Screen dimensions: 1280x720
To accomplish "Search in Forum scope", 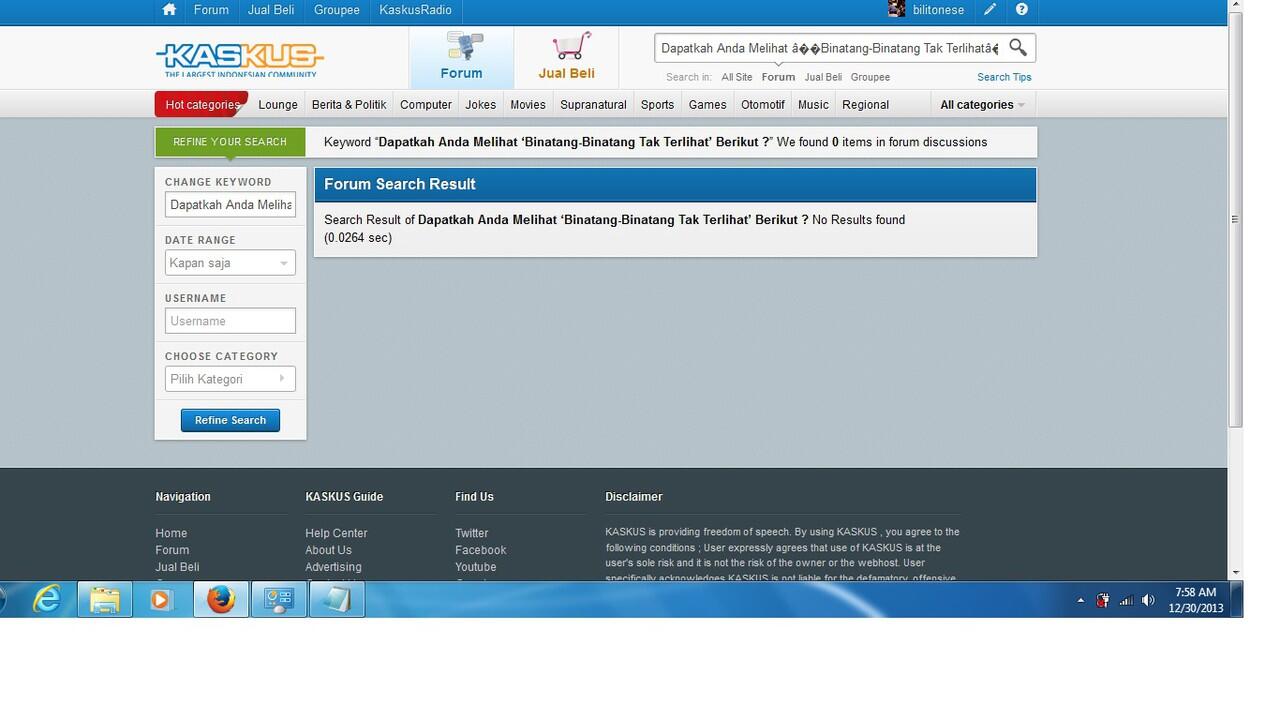I will pos(778,77).
